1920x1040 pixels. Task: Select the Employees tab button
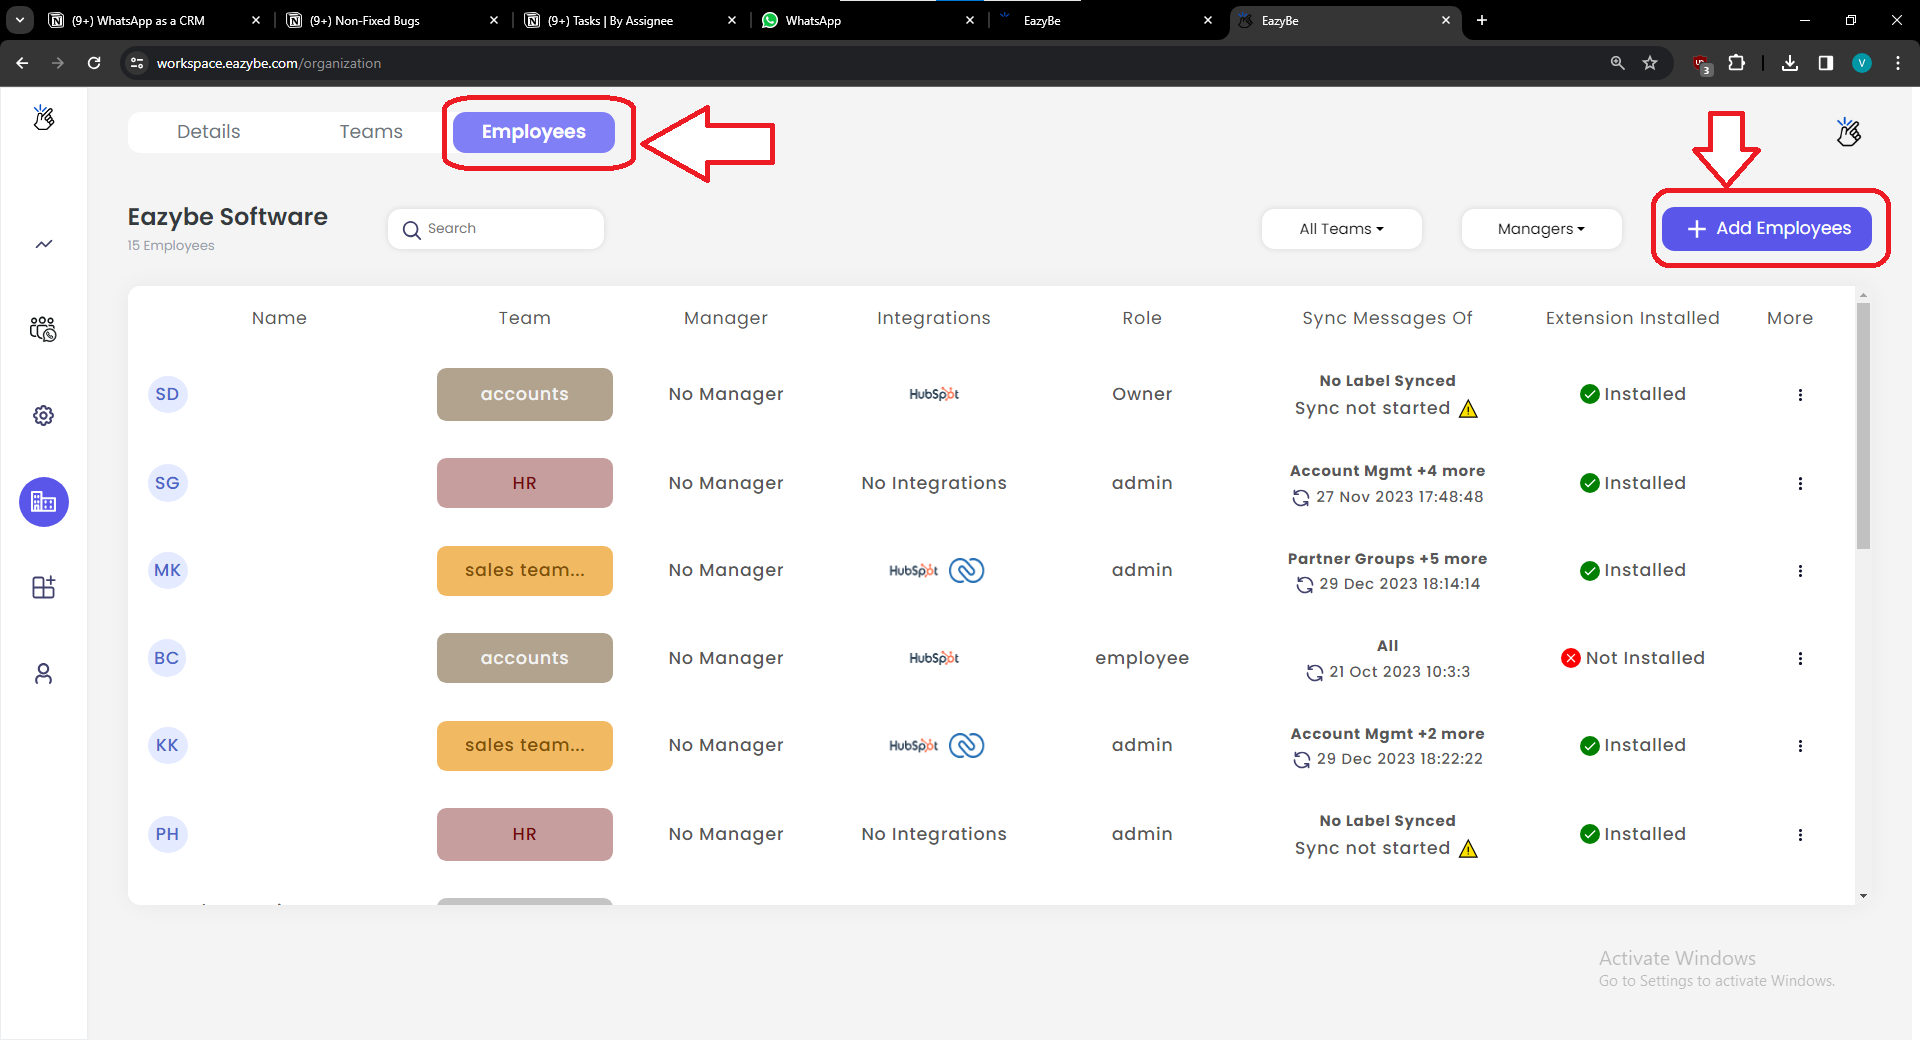coord(534,132)
